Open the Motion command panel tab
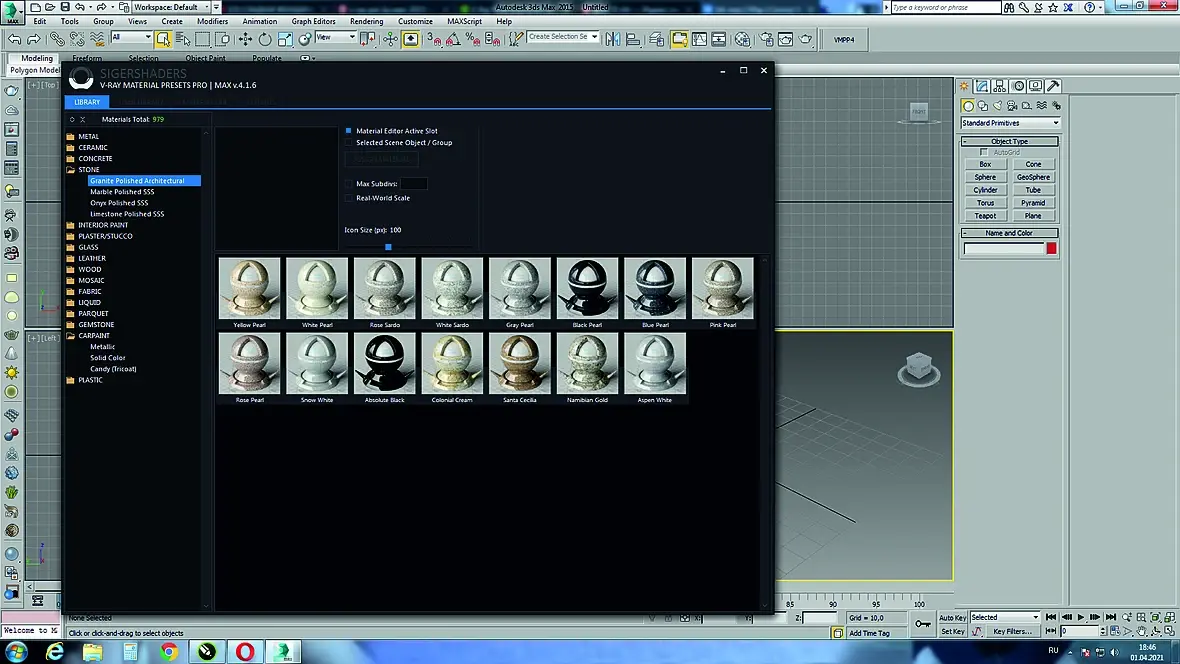The height and width of the screenshot is (664, 1180). pos(1018,86)
